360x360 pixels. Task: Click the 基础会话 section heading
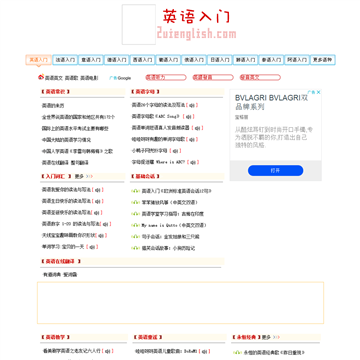tap(145, 176)
